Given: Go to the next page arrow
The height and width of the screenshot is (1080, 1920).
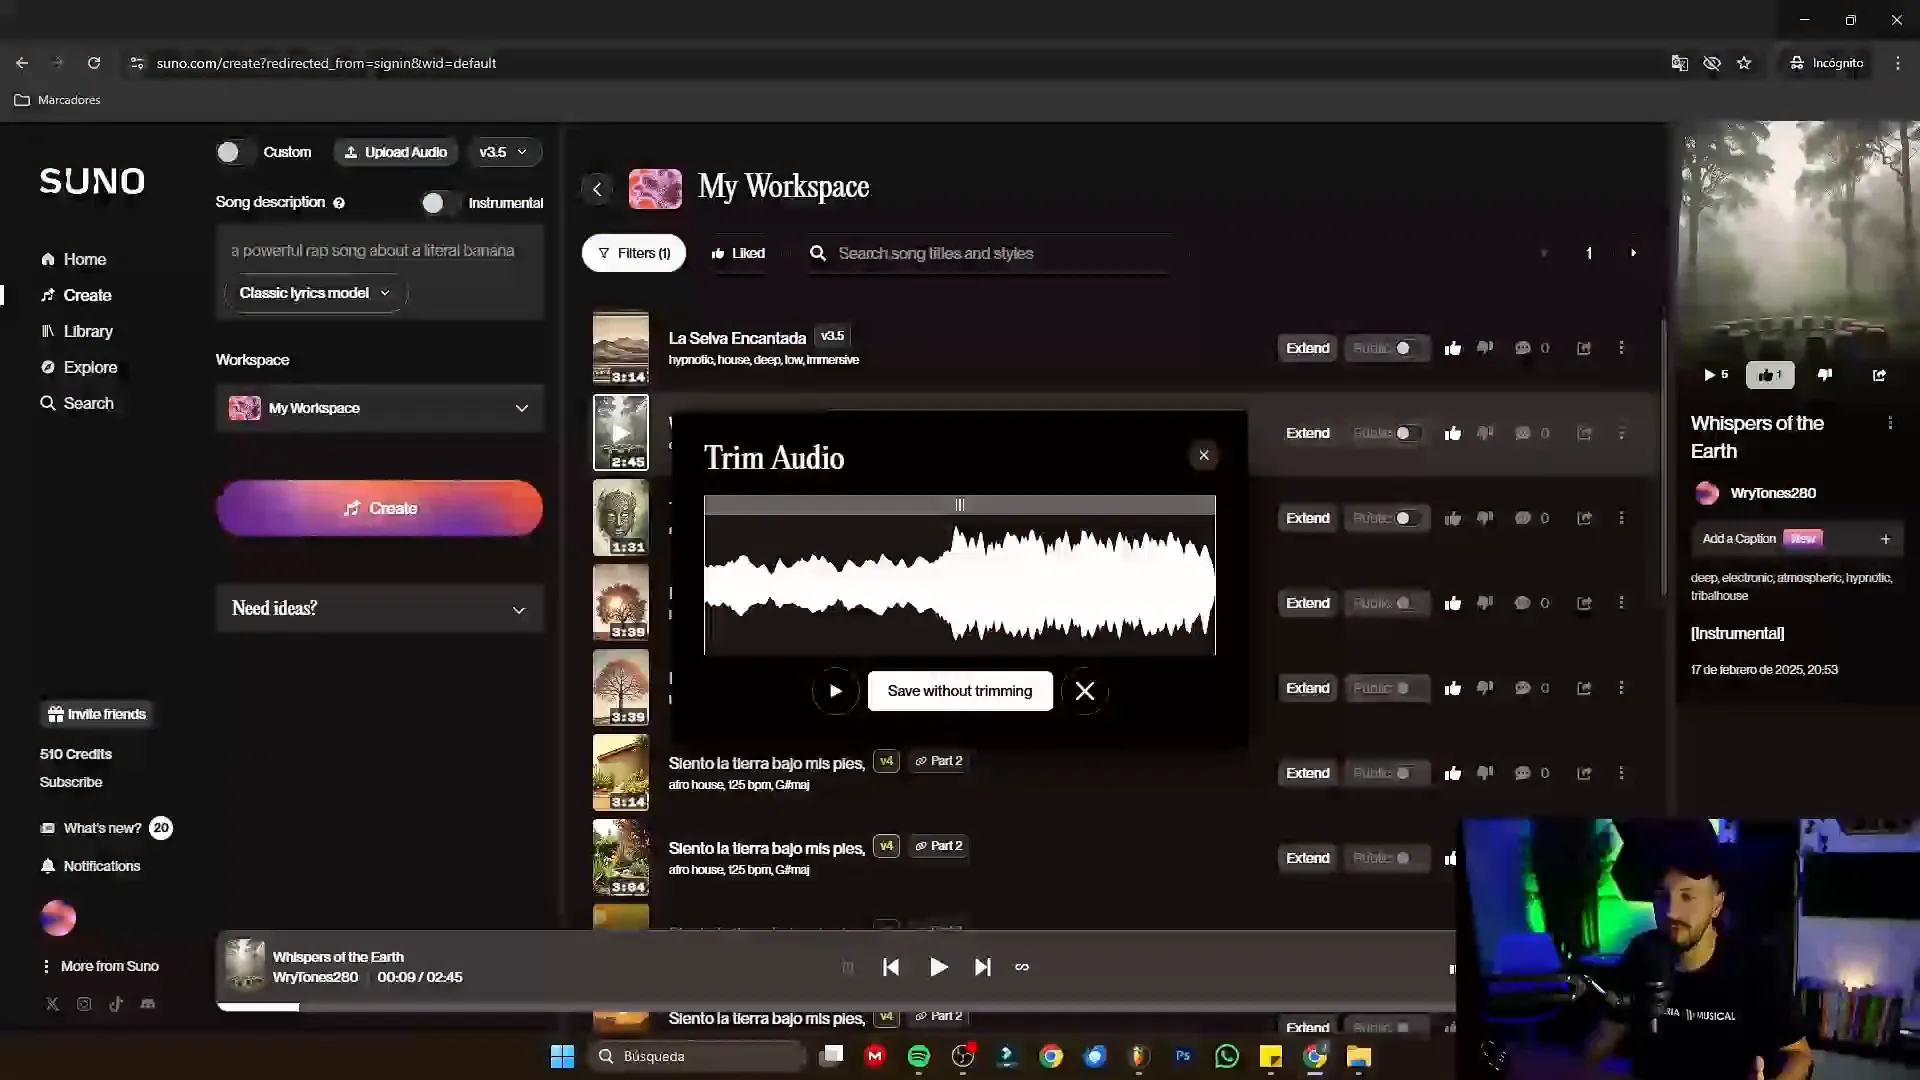Looking at the screenshot, I should [1634, 253].
